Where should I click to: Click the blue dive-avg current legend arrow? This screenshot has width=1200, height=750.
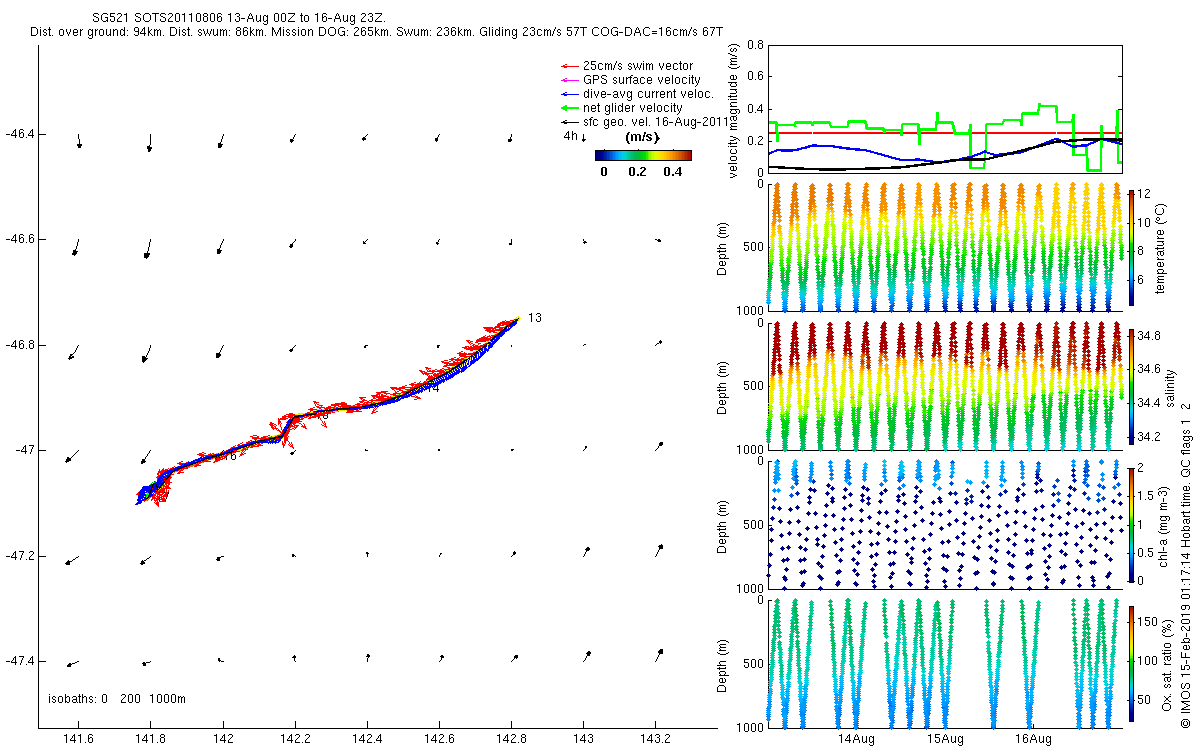569,94
